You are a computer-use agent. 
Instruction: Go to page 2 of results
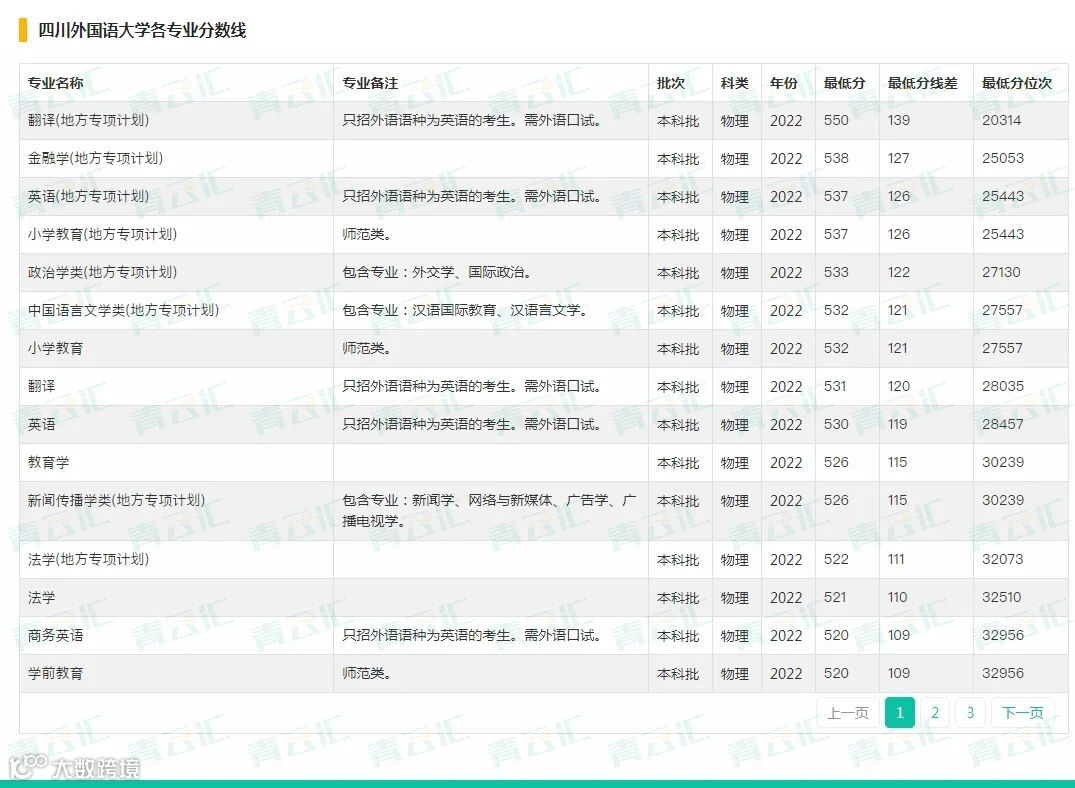tap(935, 713)
